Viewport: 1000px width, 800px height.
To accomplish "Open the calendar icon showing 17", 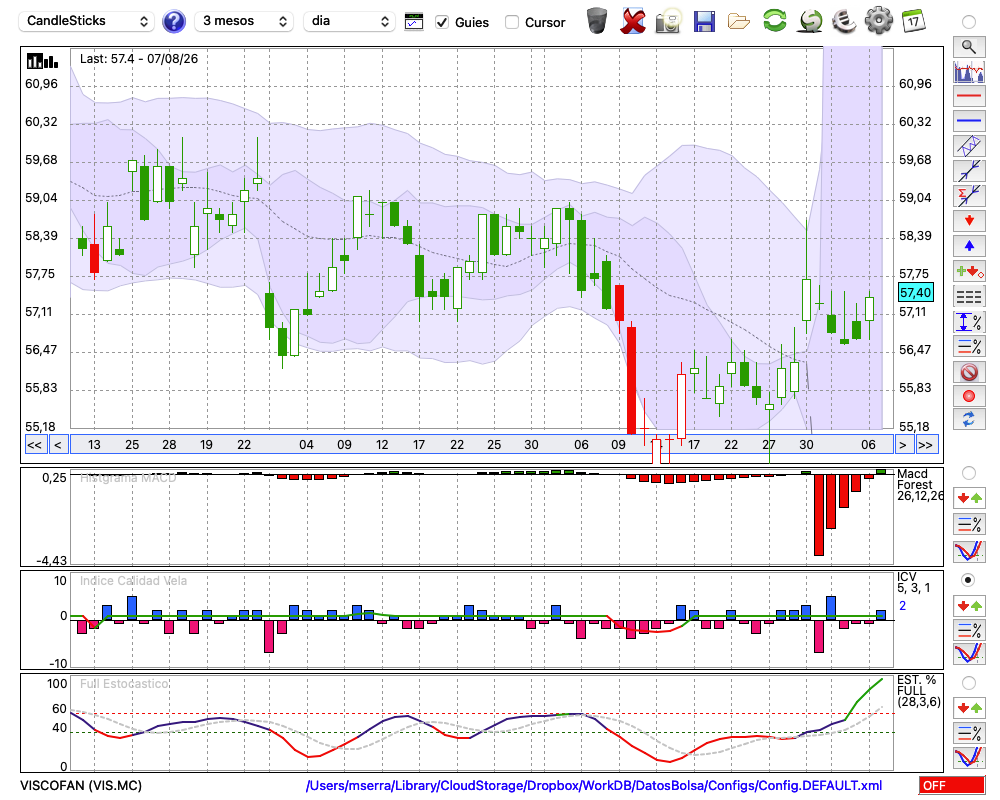I will tap(913, 21).
